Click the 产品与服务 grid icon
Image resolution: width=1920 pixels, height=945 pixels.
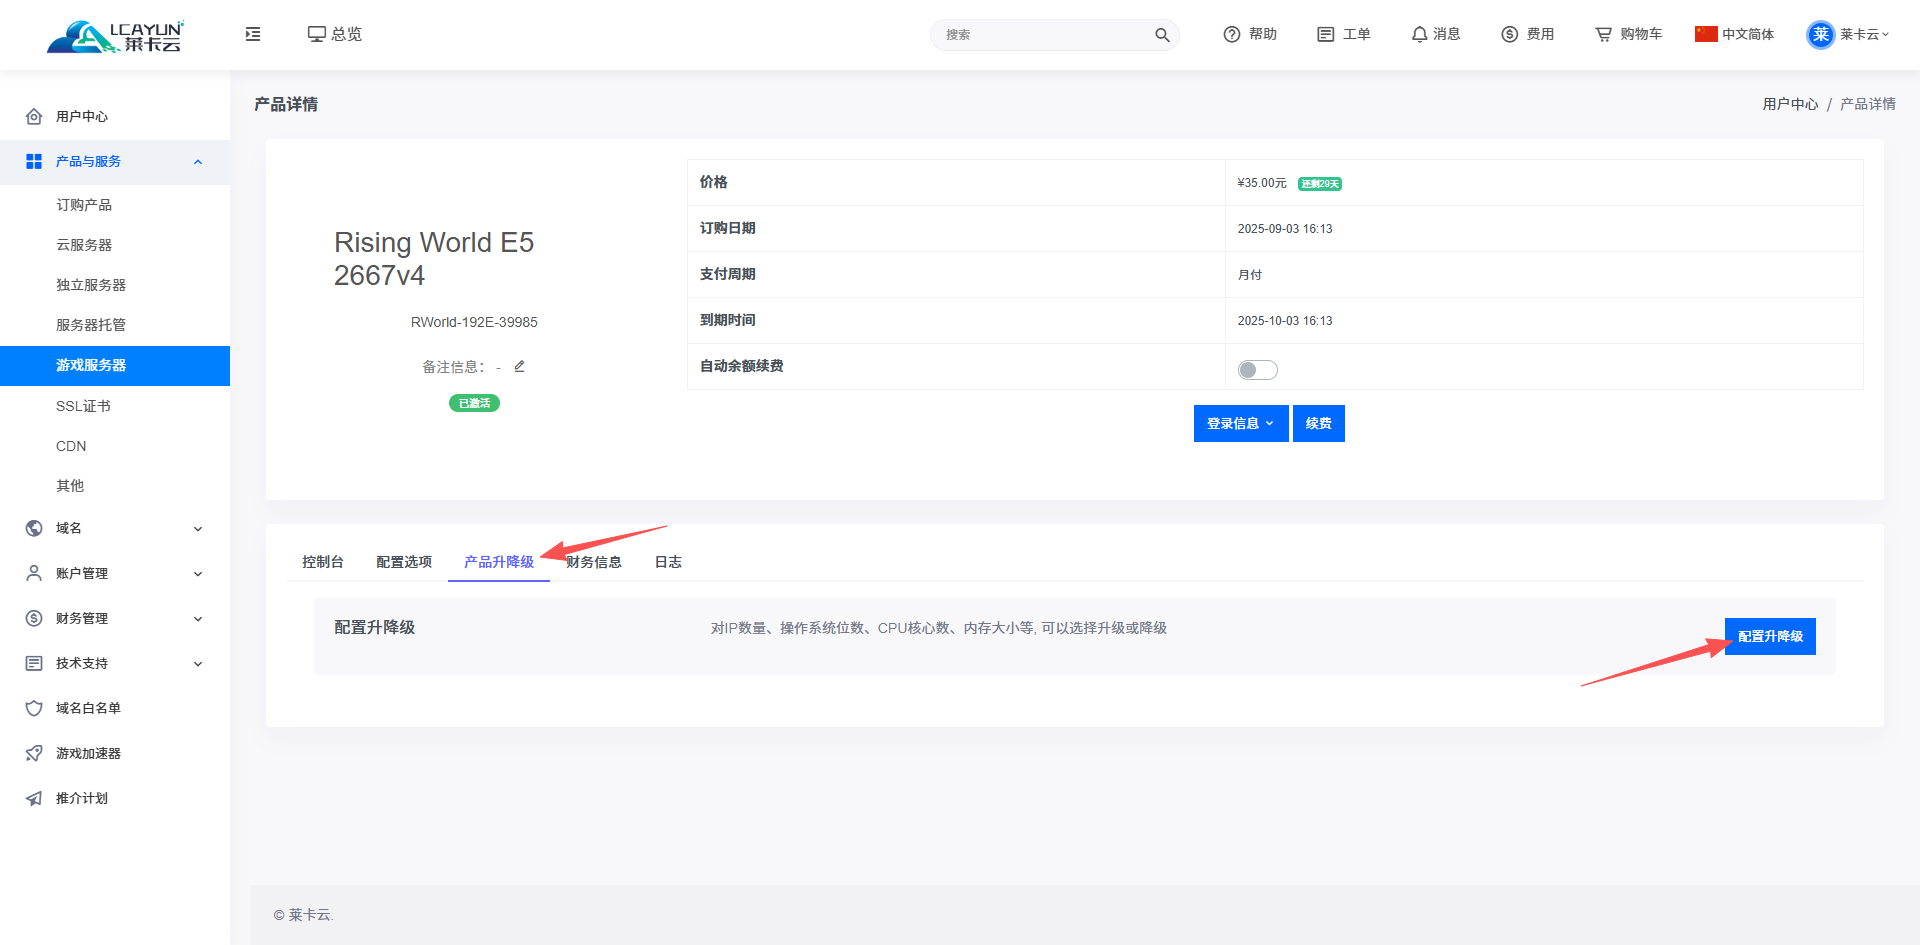[x=34, y=161]
